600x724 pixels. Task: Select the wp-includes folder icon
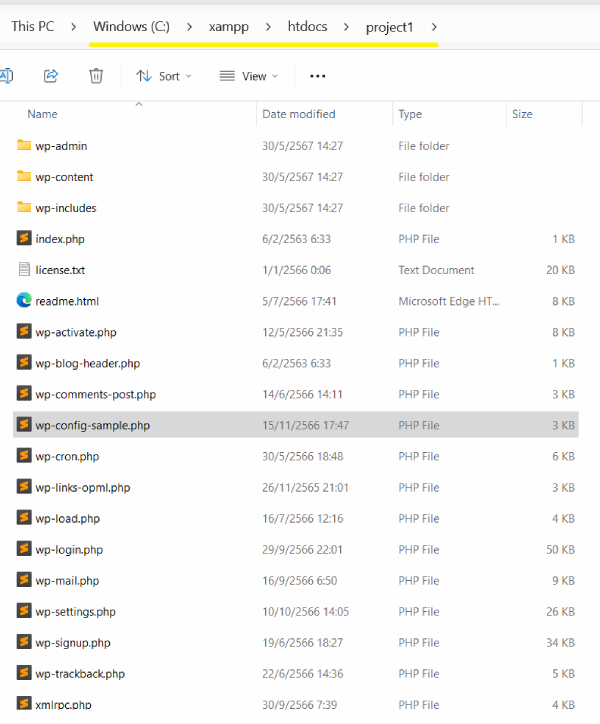tap(24, 207)
